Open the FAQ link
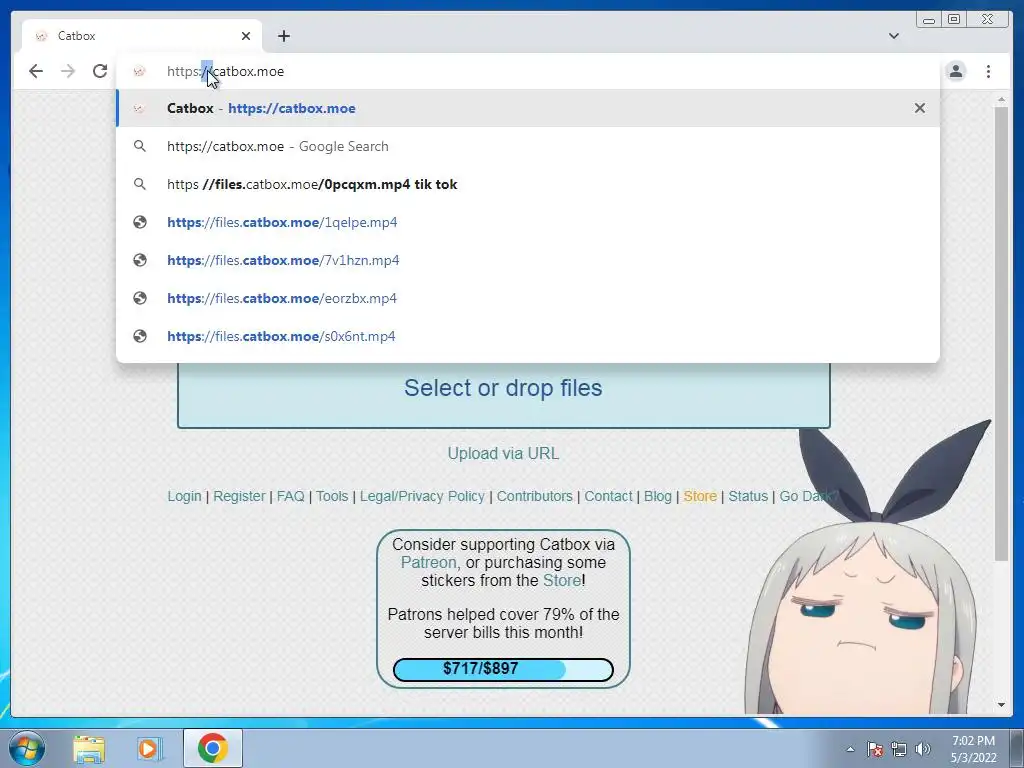1024x768 pixels. 291,496
